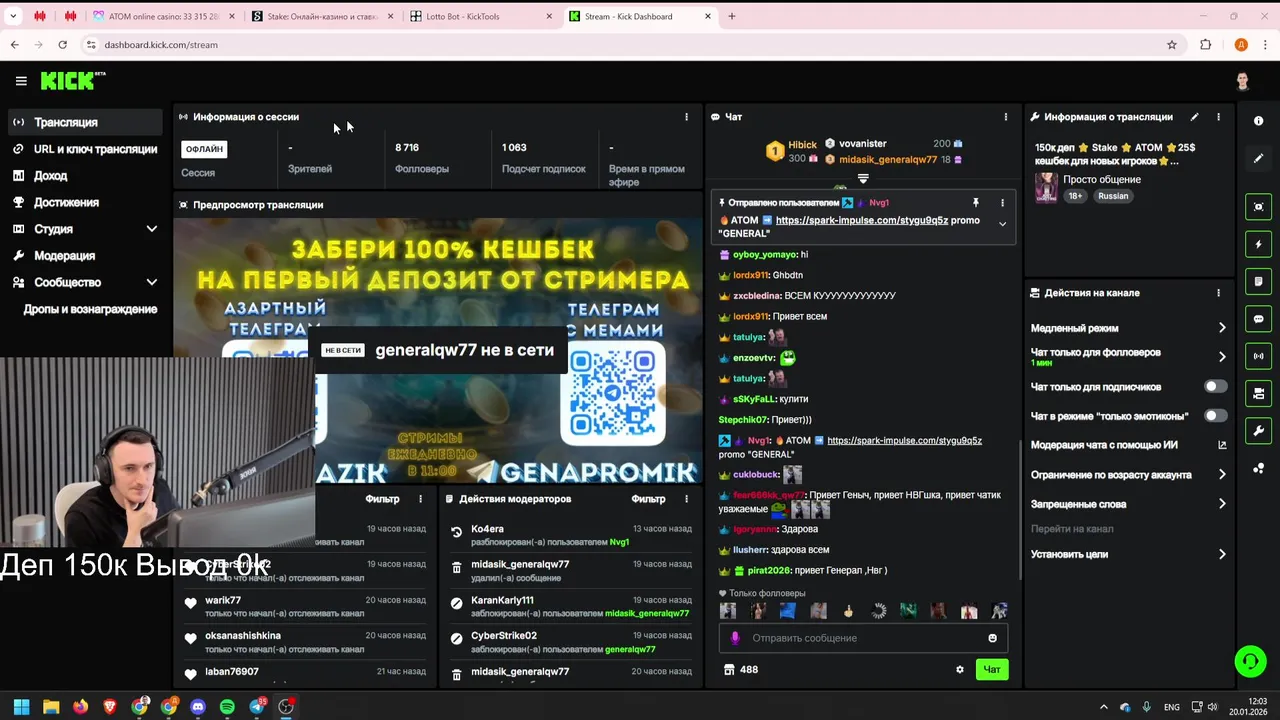Open the green support chat bubble
1280x720 pixels.
click(x=1249, y=661)
